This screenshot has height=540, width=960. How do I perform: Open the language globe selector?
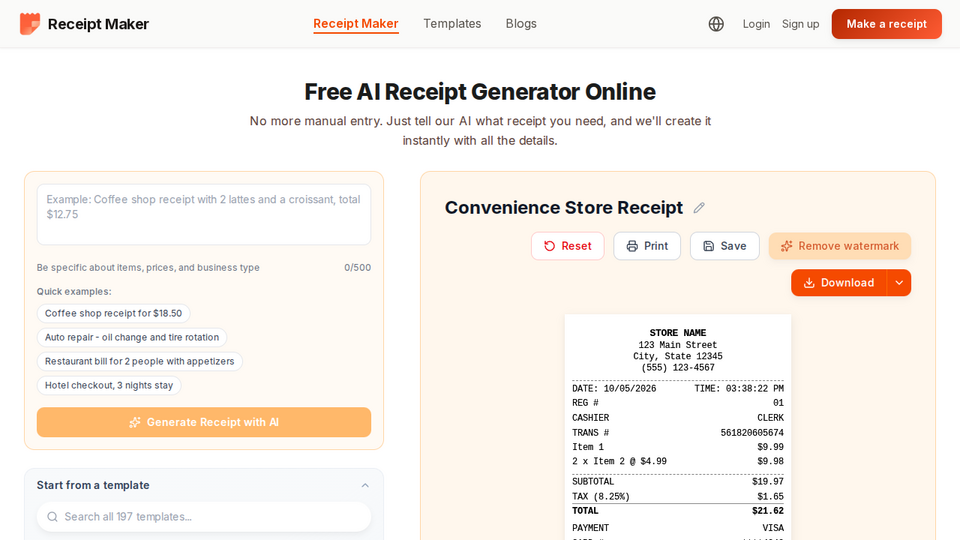click(x=716, y=24)
